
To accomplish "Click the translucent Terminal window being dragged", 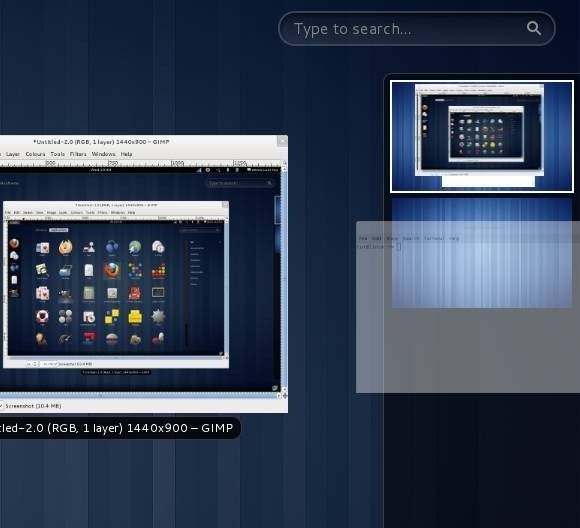I will click(x=468, y=307).
